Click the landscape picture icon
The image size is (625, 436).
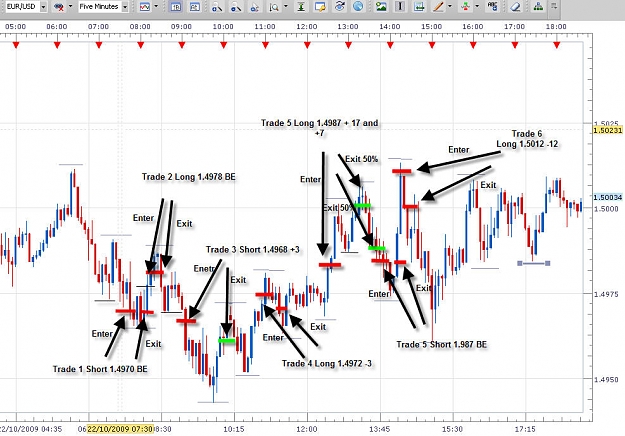[381, 6]
